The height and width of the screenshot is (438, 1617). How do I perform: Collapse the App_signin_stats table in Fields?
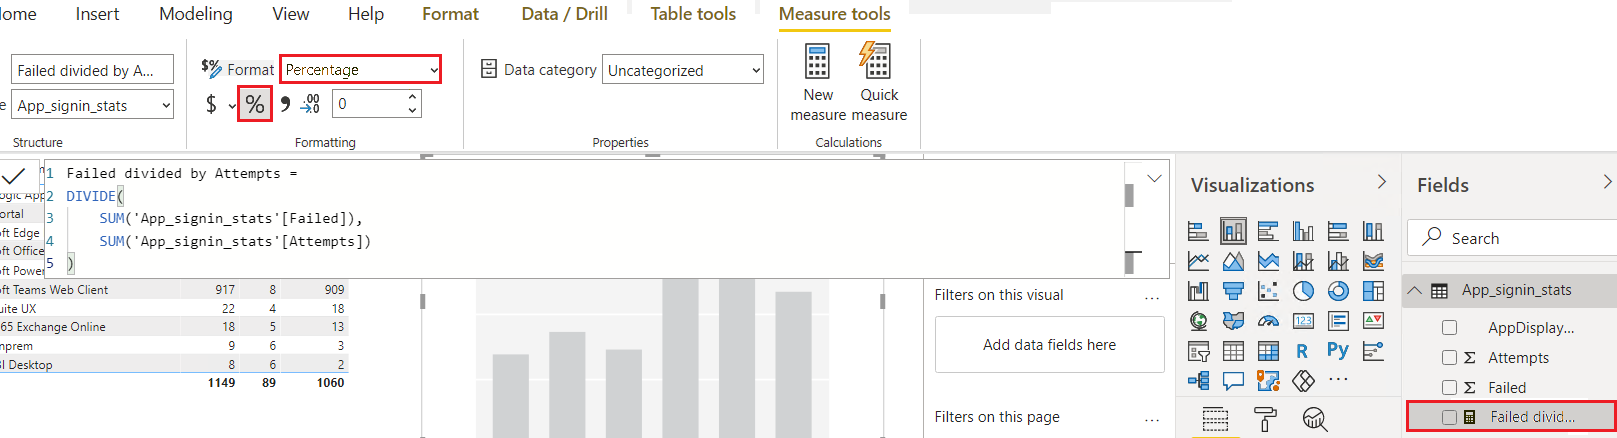pyautogui.click(x=1415, y=291)
